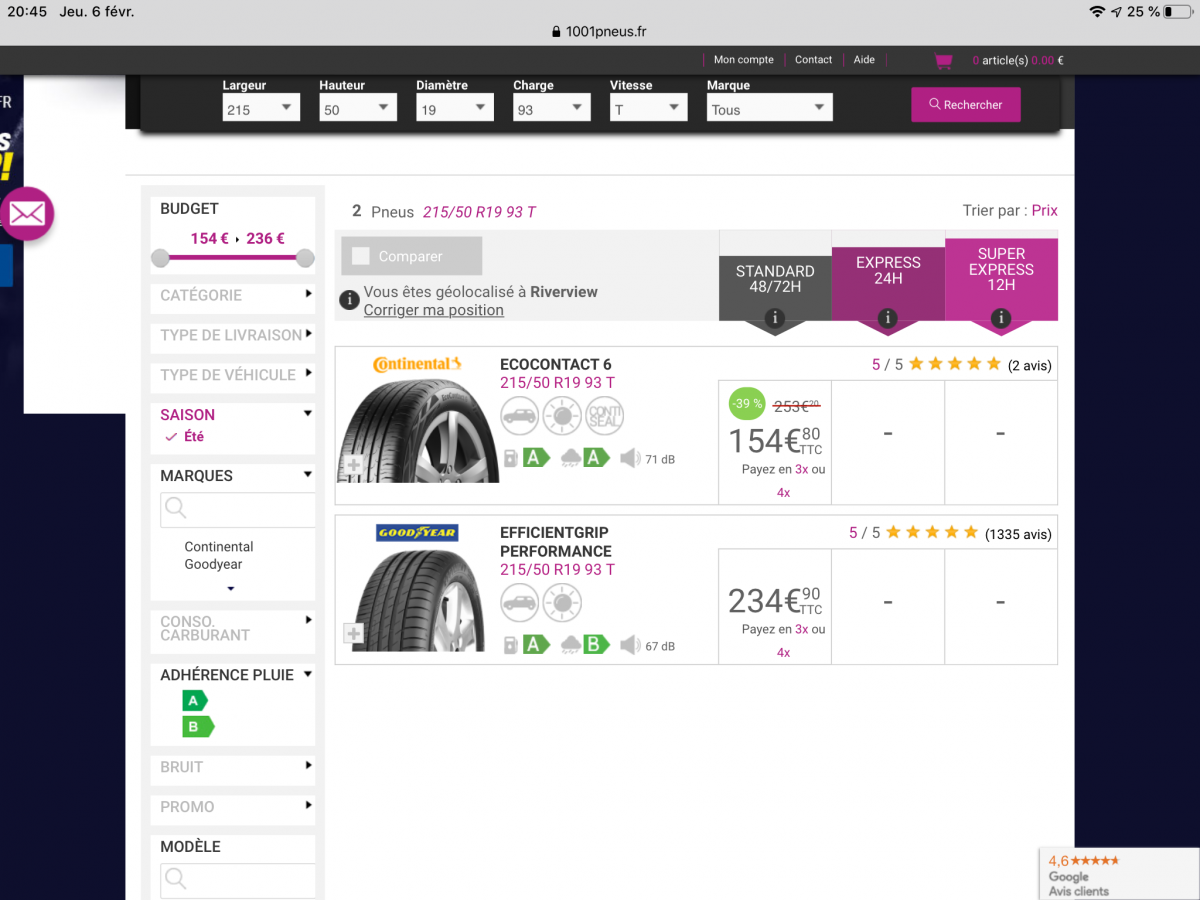Open Mon compte in top menu

(x=743, y=60)
